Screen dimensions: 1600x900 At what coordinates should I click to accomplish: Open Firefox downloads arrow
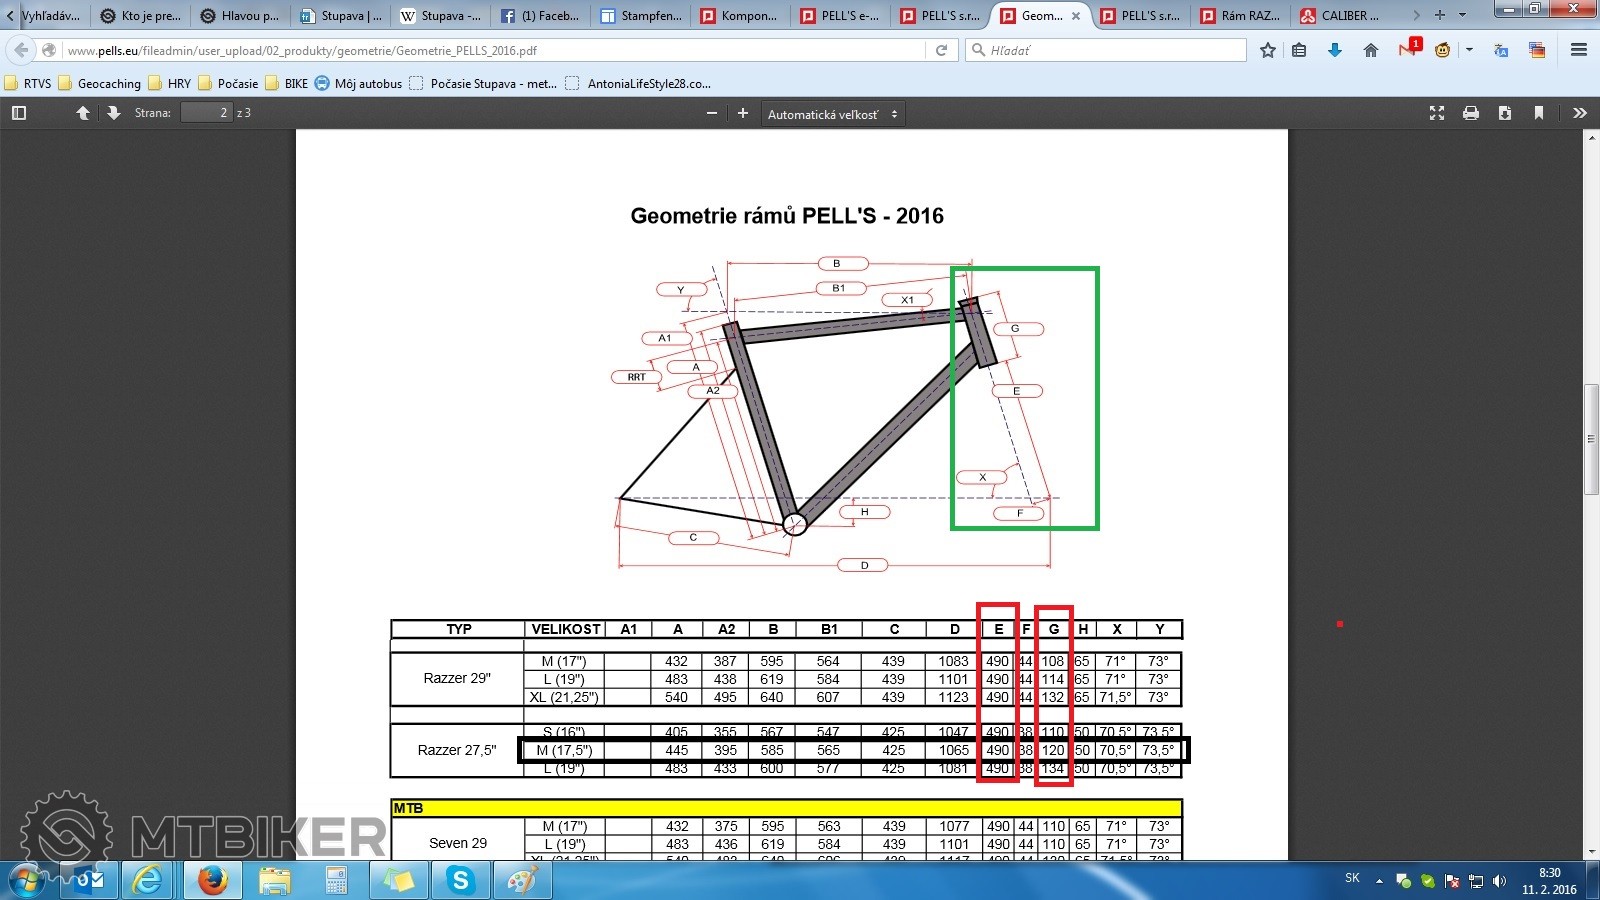tap(1335, 50)
